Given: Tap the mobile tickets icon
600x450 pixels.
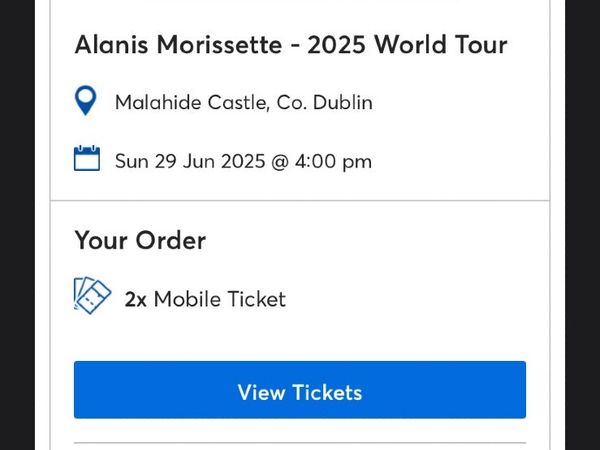Looking at the screenshot, I should [92, 296].
